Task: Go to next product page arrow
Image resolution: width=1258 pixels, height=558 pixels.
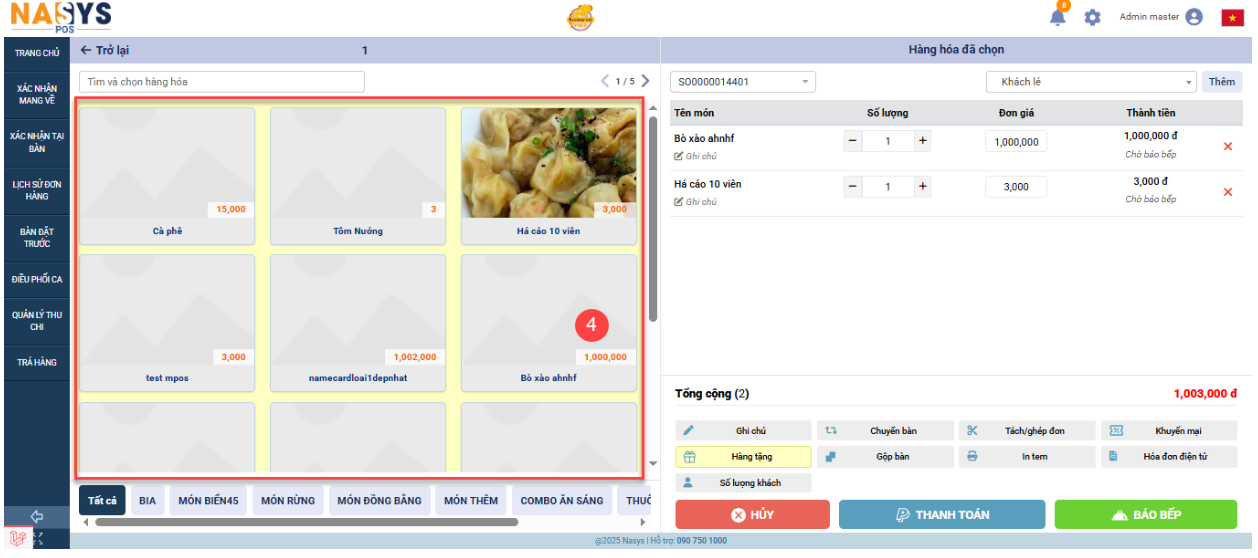Action: coord(646,81)
